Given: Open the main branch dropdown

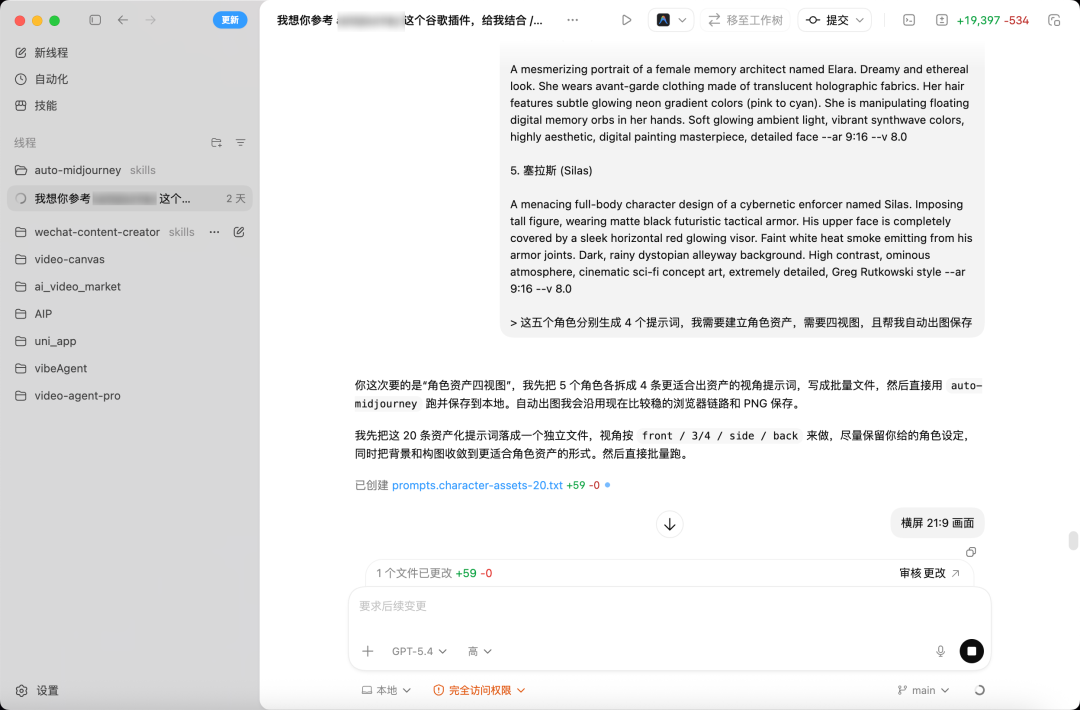Looking at the screenshot, I should [922, 690].
